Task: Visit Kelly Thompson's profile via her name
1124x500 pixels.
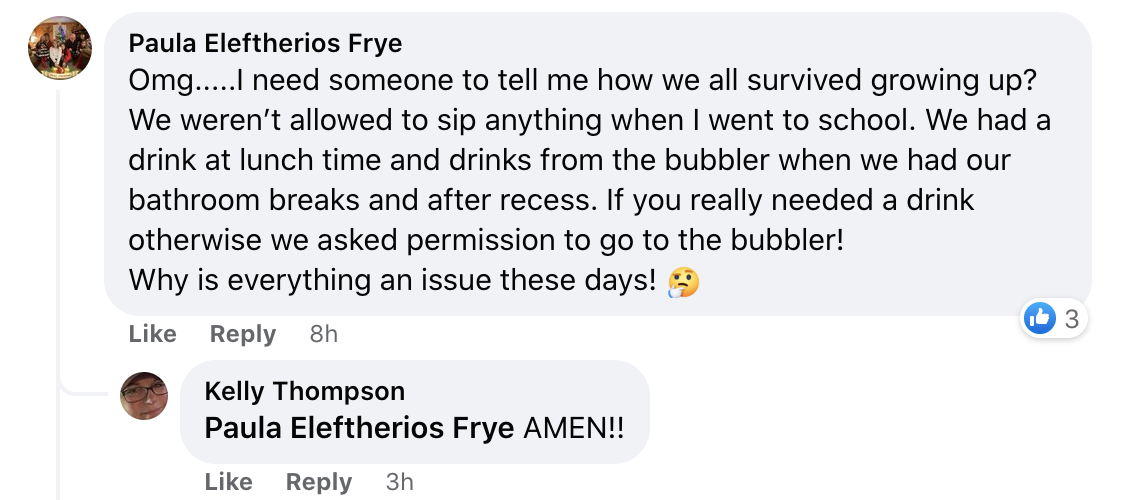Action: pos(304,391)
